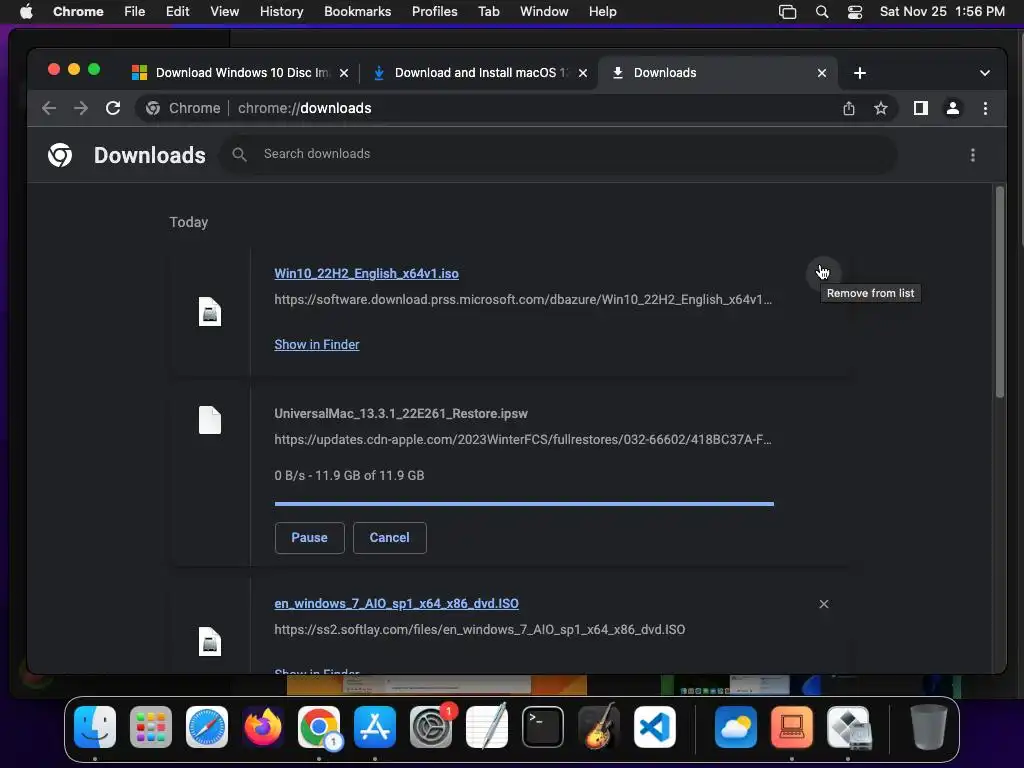Open the History menu
This screenshot has width=1024, height=768.
(x=281, y=12)
